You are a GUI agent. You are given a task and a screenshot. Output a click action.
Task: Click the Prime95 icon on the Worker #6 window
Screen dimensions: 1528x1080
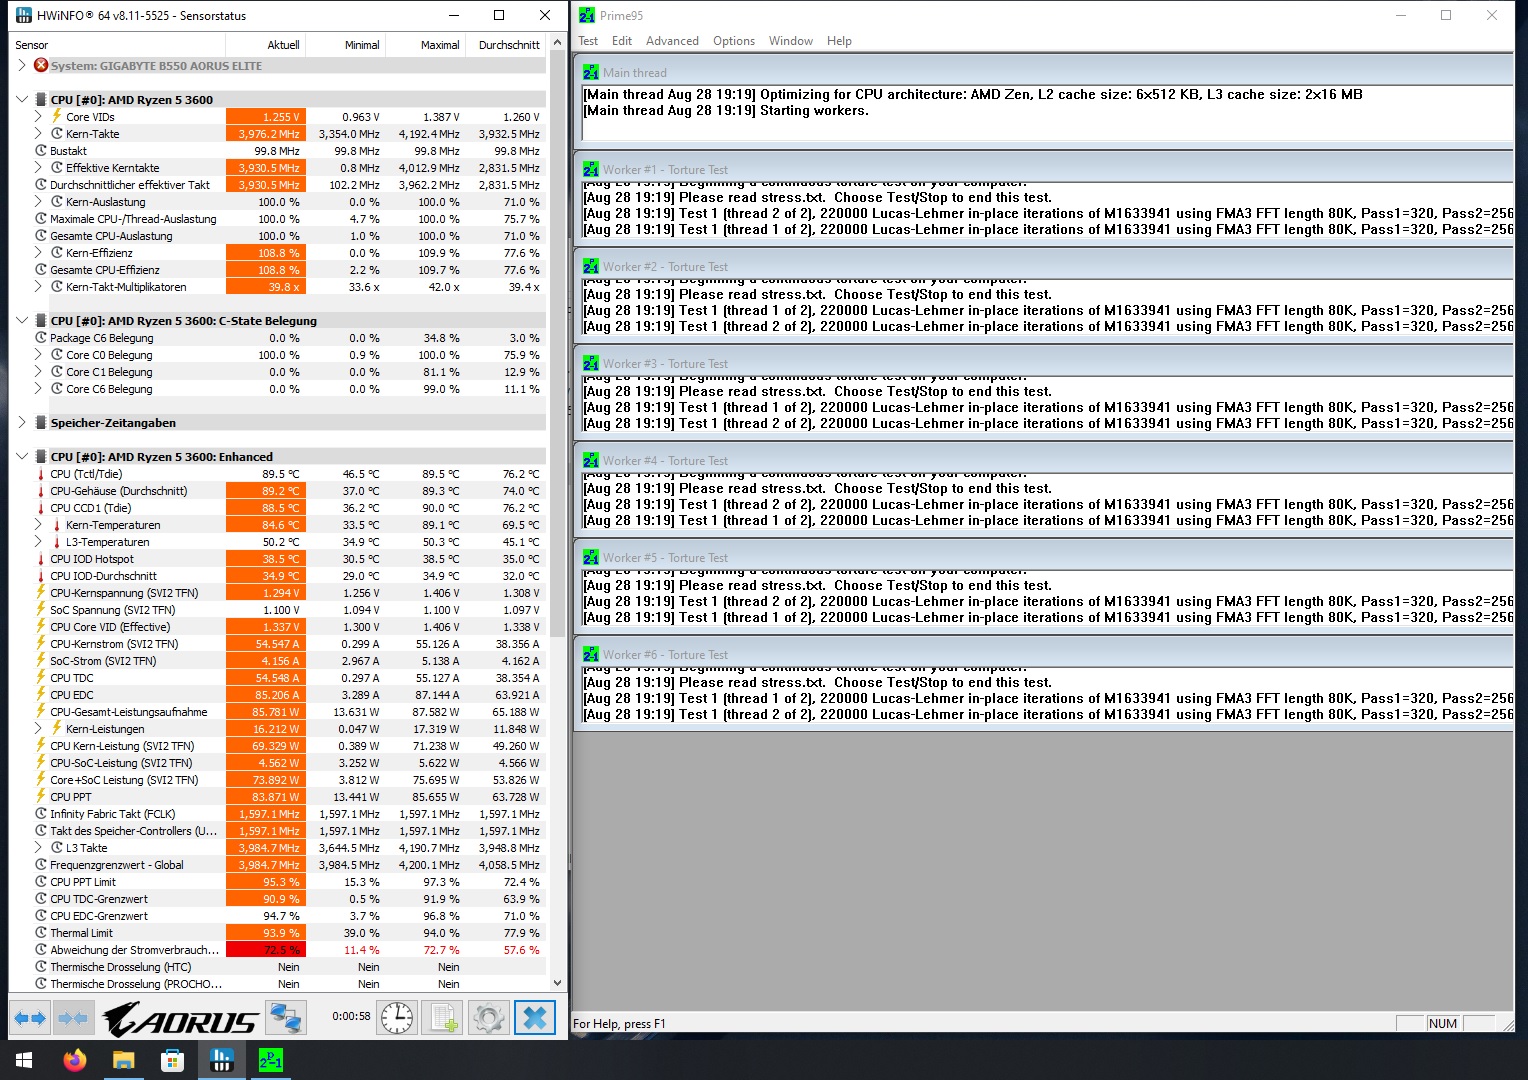(x=591, y=654)
